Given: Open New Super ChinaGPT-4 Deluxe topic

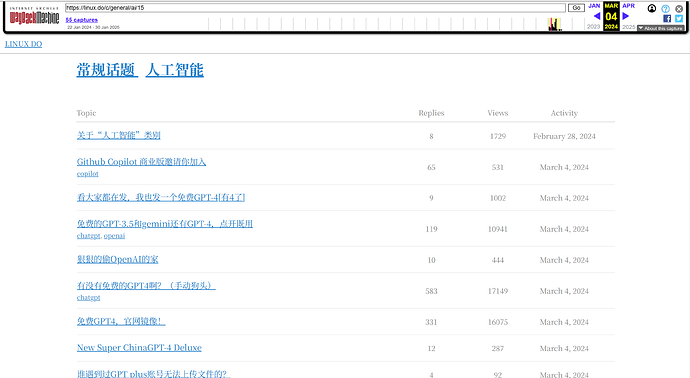Looking at the screenshot, I should 139,348.
